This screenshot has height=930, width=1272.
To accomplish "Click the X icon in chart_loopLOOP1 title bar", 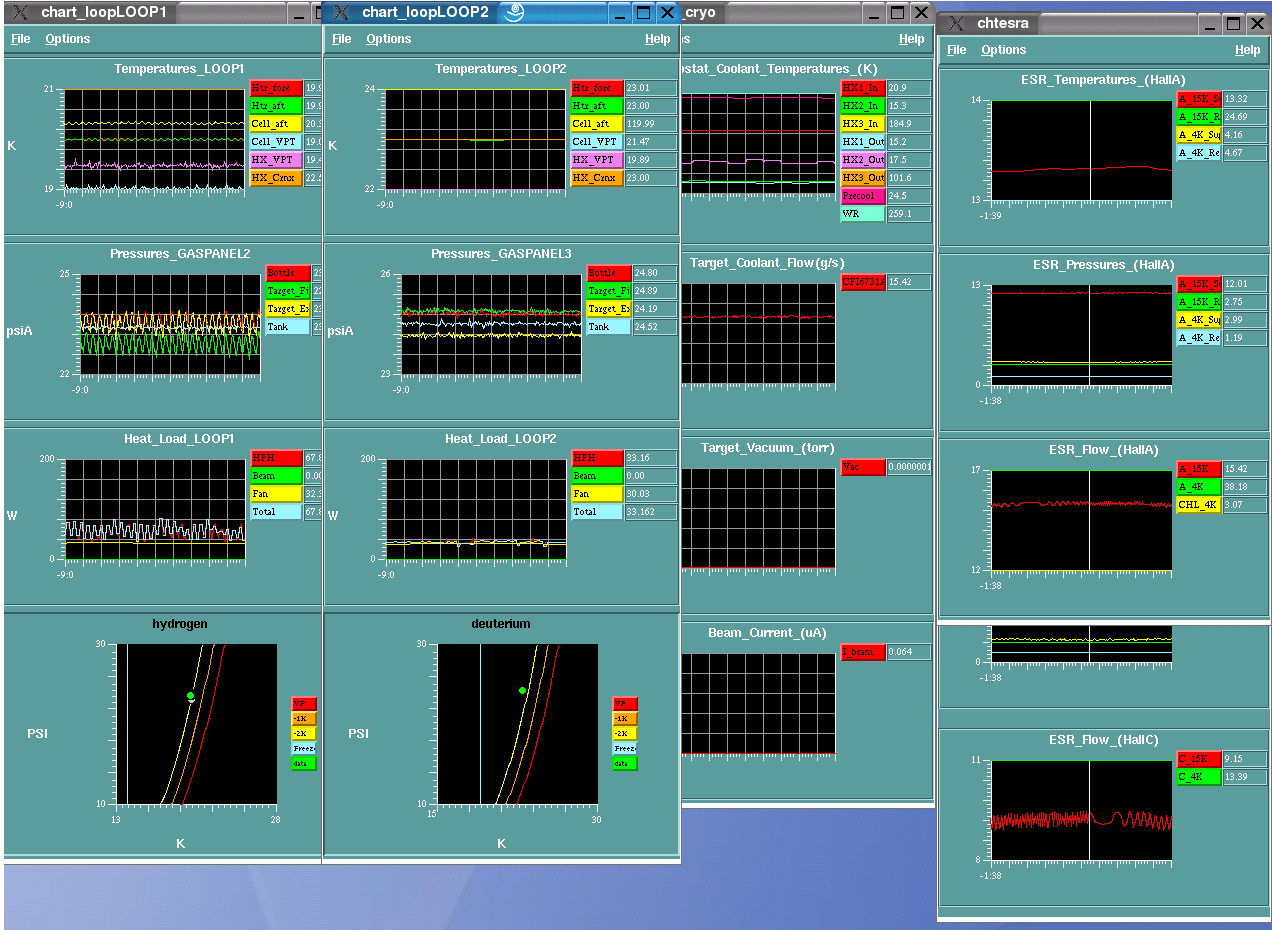I will pyautogui.click(x=19, y=12).
